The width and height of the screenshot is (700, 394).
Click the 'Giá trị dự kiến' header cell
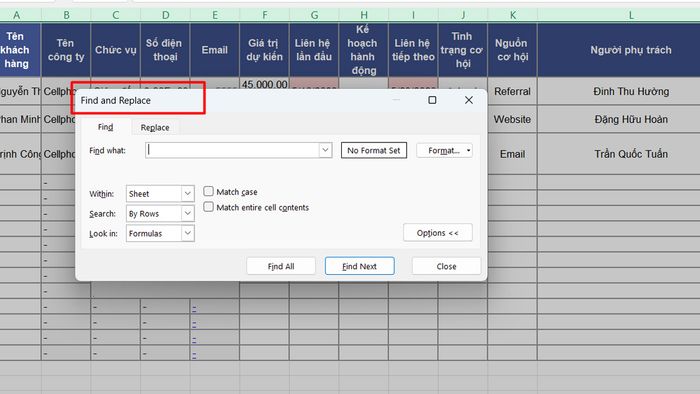point(264,50)
